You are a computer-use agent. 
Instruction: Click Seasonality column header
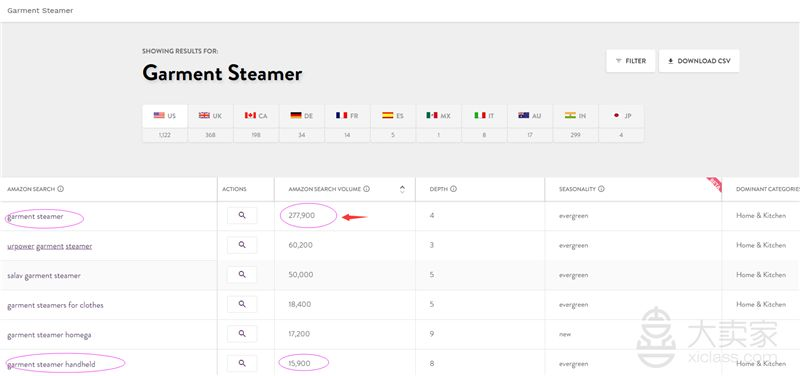(577, 189)
